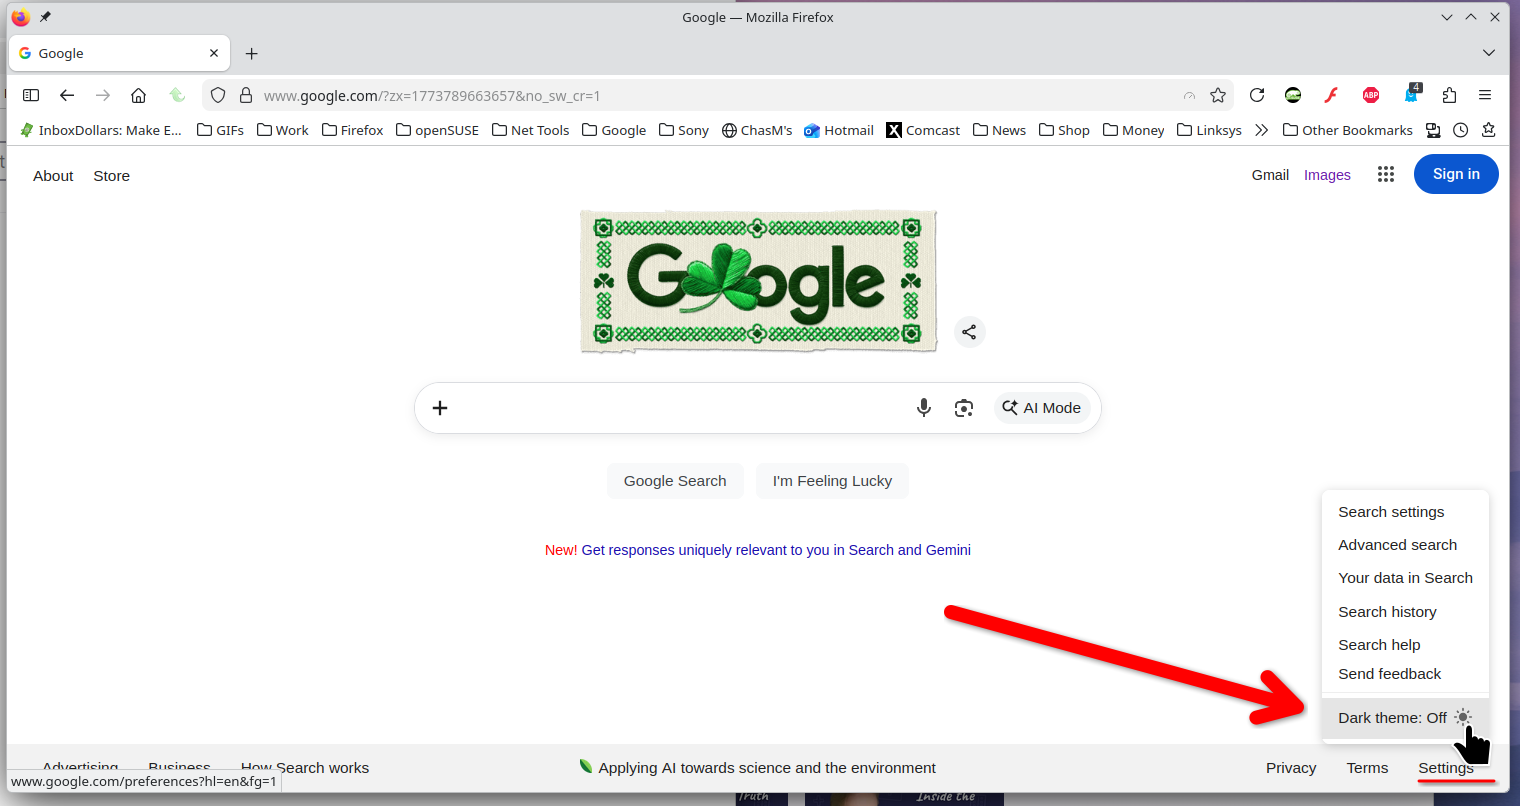
Task: Share the St. Patrick's Day doodle
Action: (x=969, y=332)
